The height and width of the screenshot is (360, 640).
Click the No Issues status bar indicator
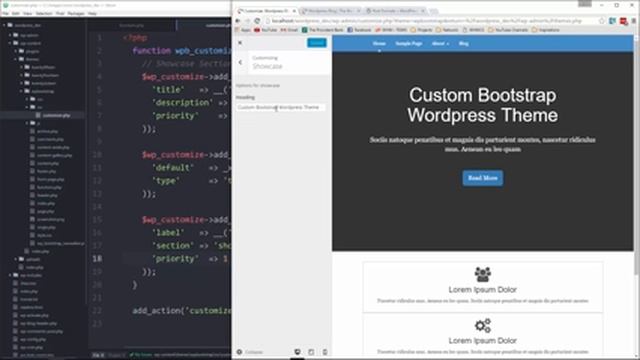point(140,355)
